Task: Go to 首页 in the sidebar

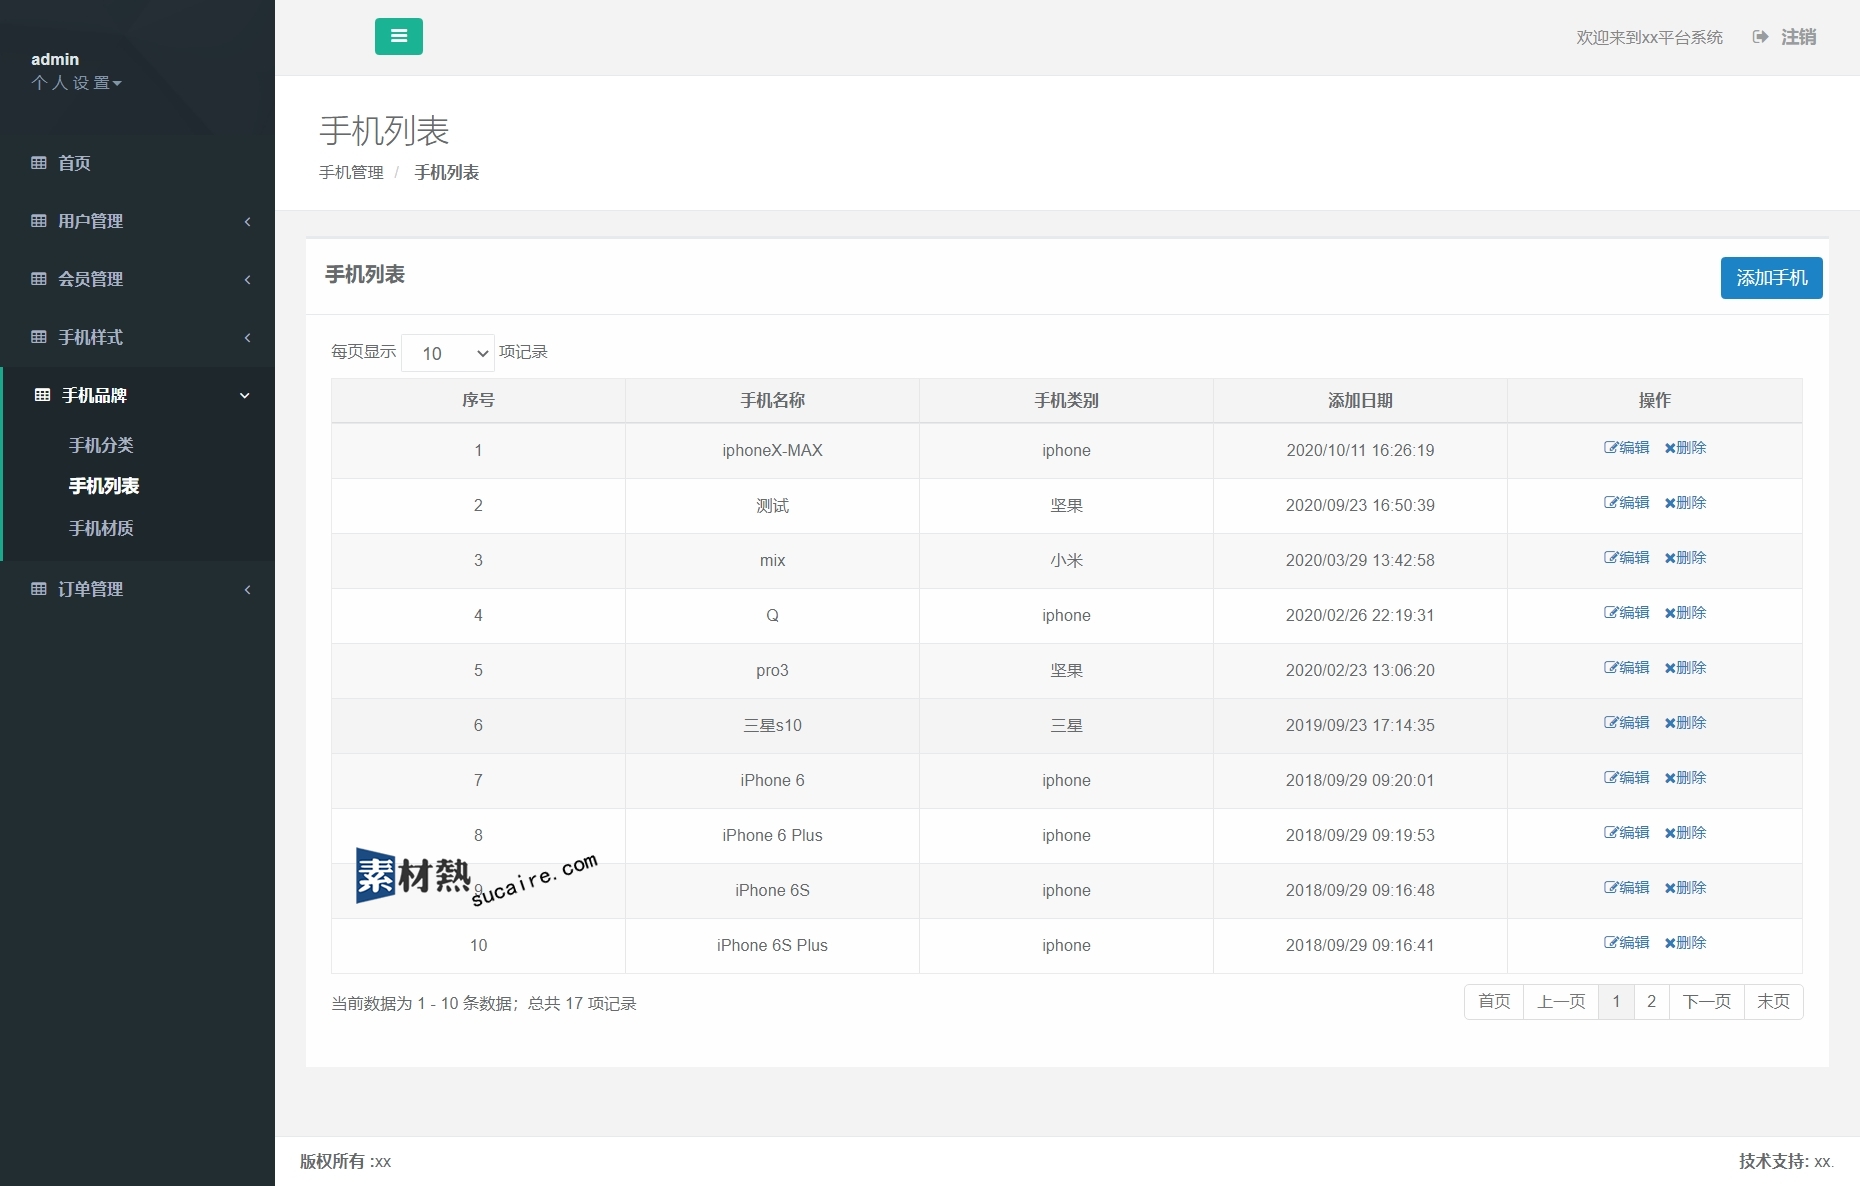Action: (74, 163)
